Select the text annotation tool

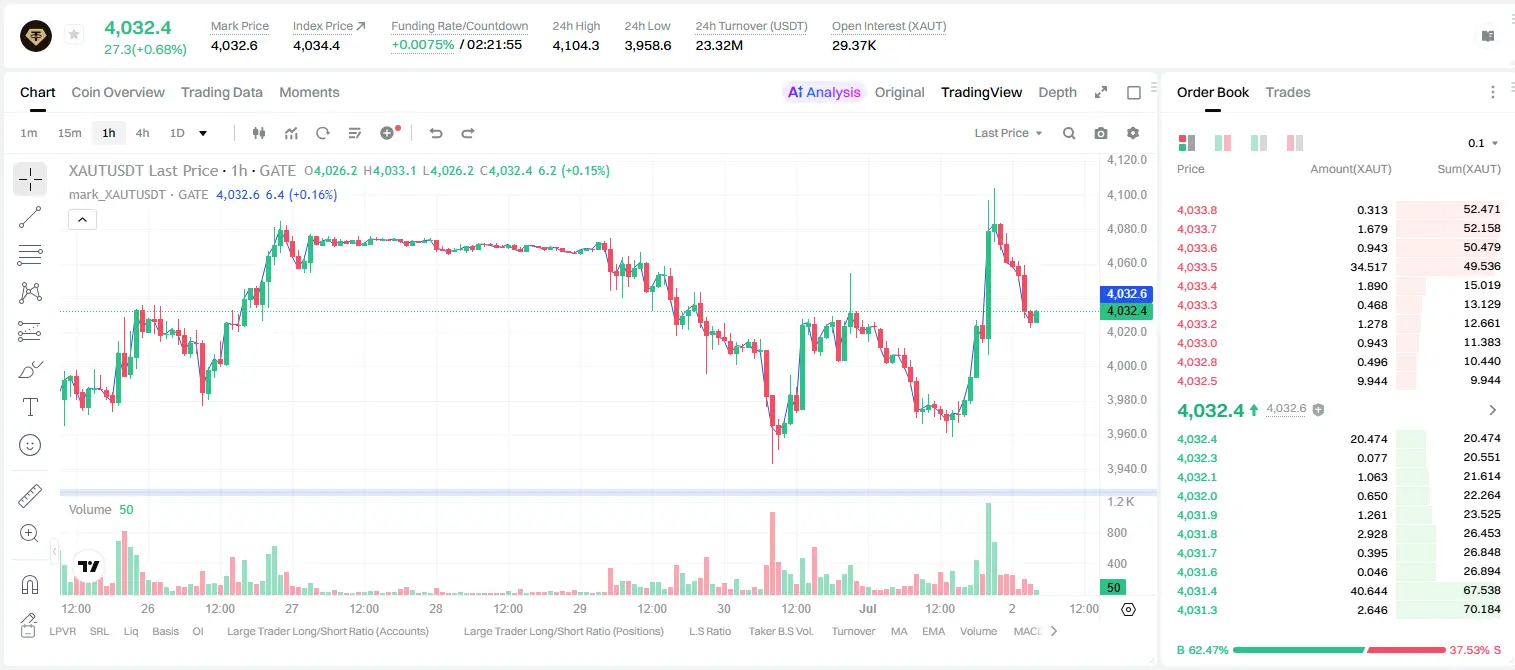tap(30, 407)
